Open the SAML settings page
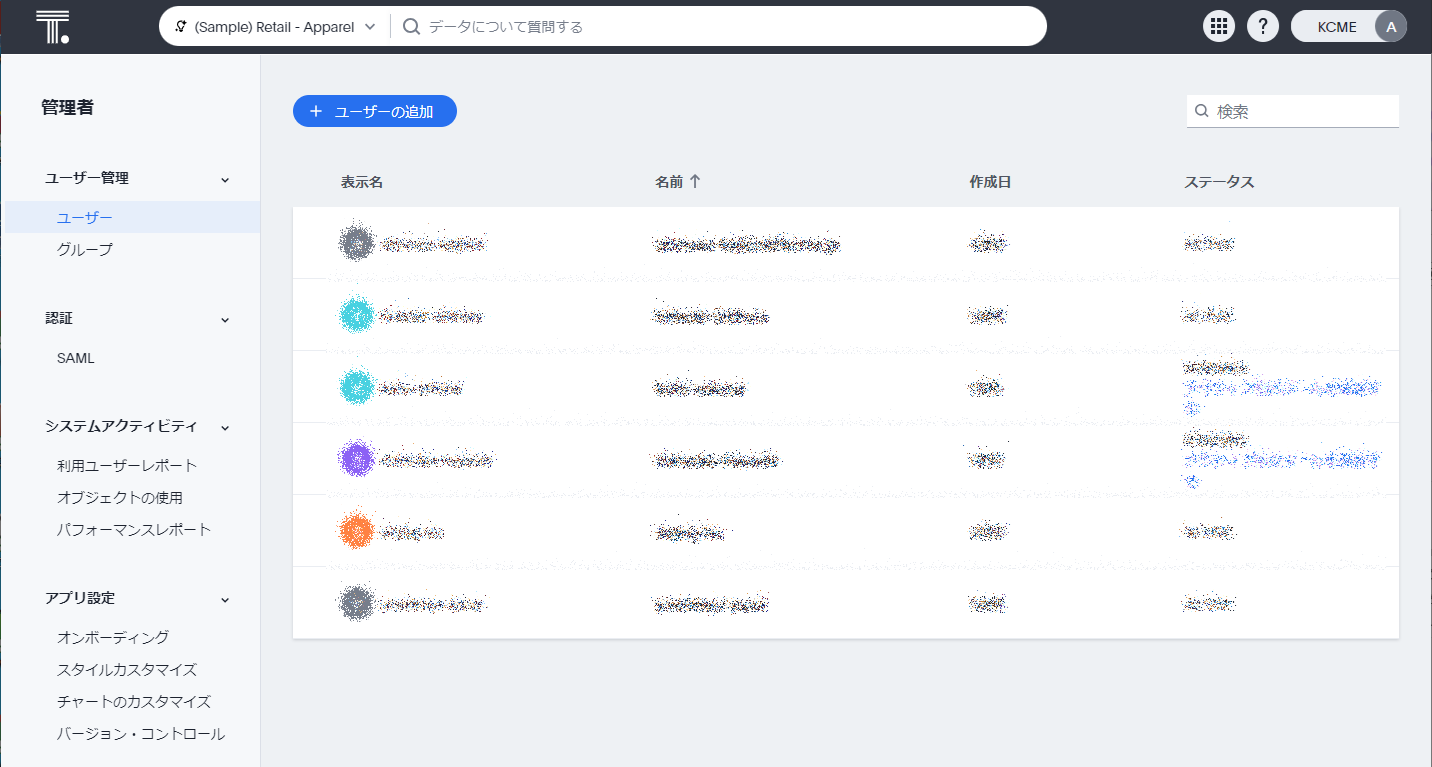 pyautogui.click(x=76, y=358)
